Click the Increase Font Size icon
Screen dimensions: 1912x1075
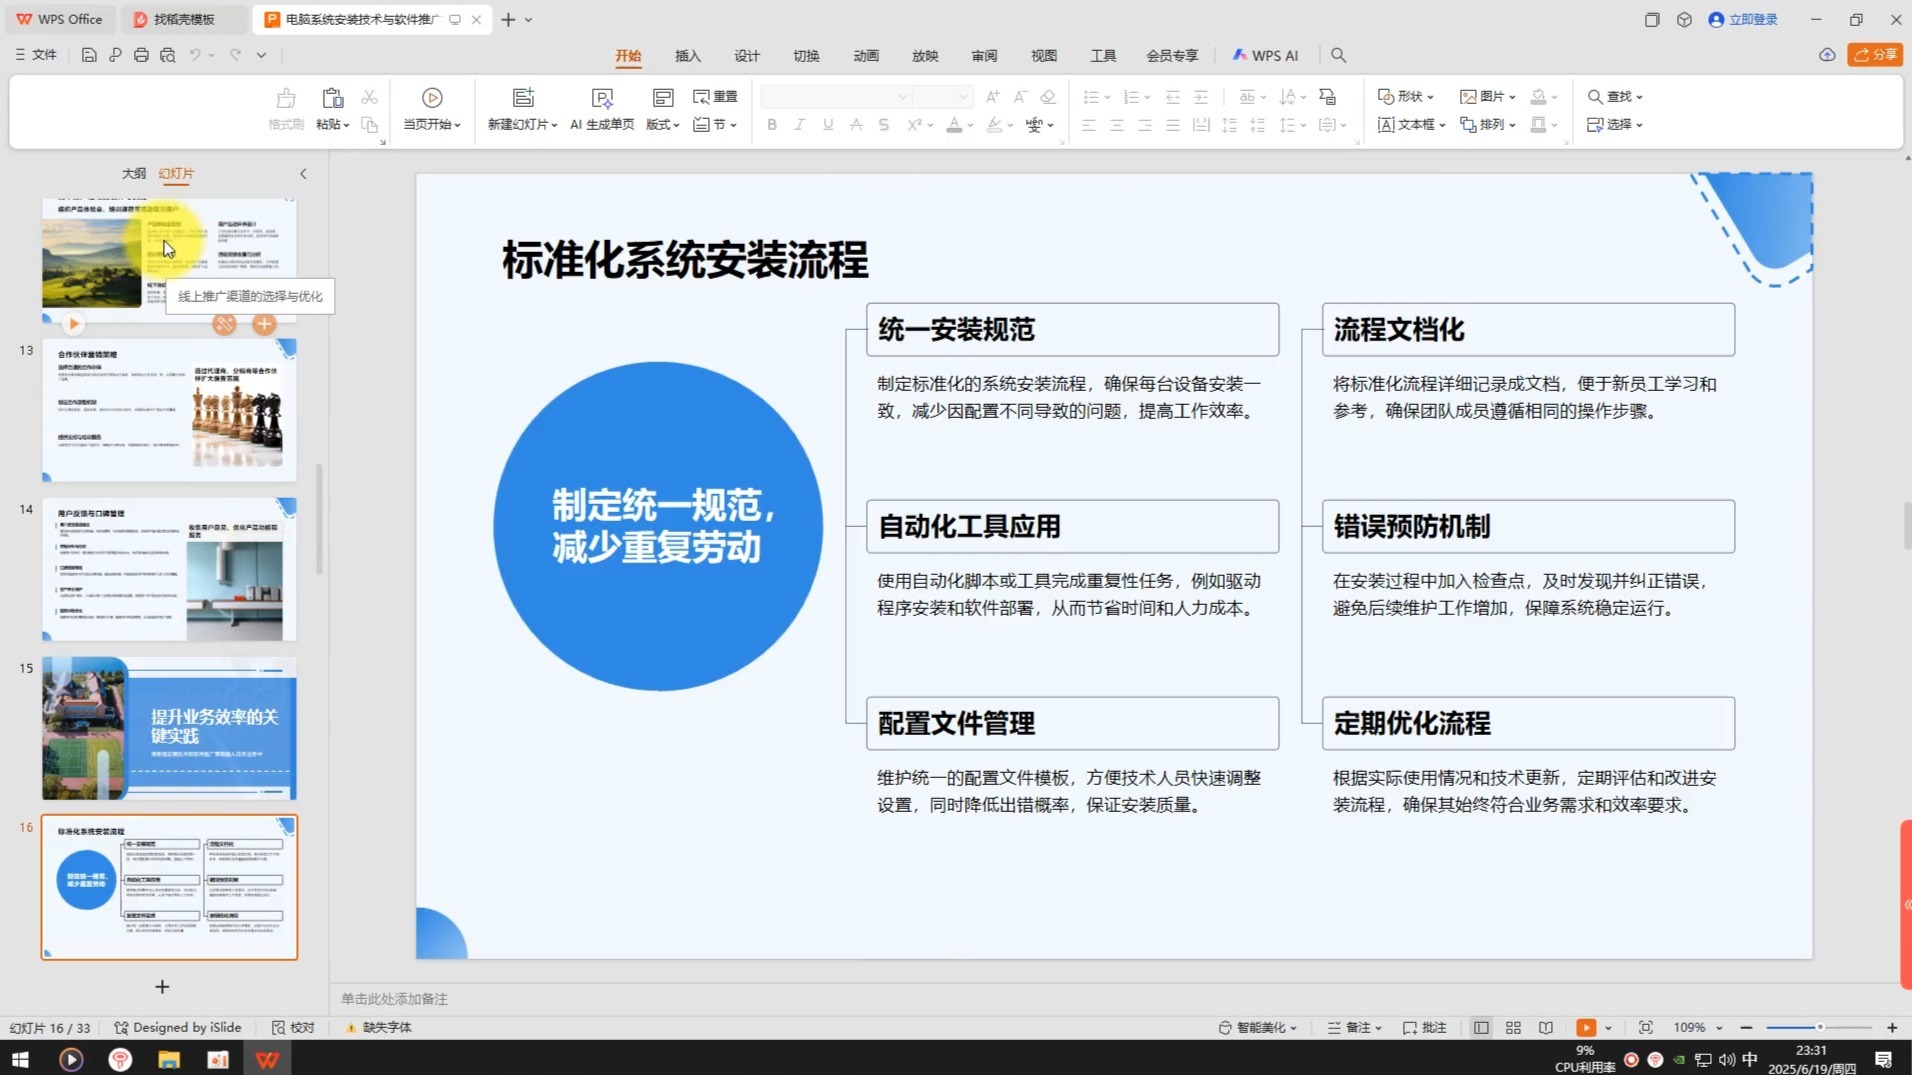coord(992,97)
